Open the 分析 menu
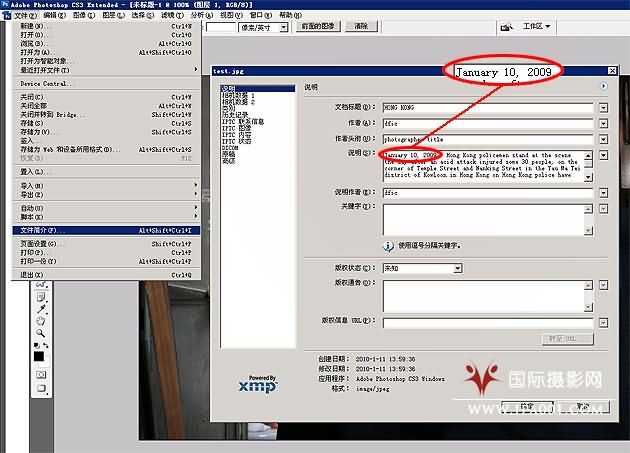This screenshot has width=630, height=453. 202,15
